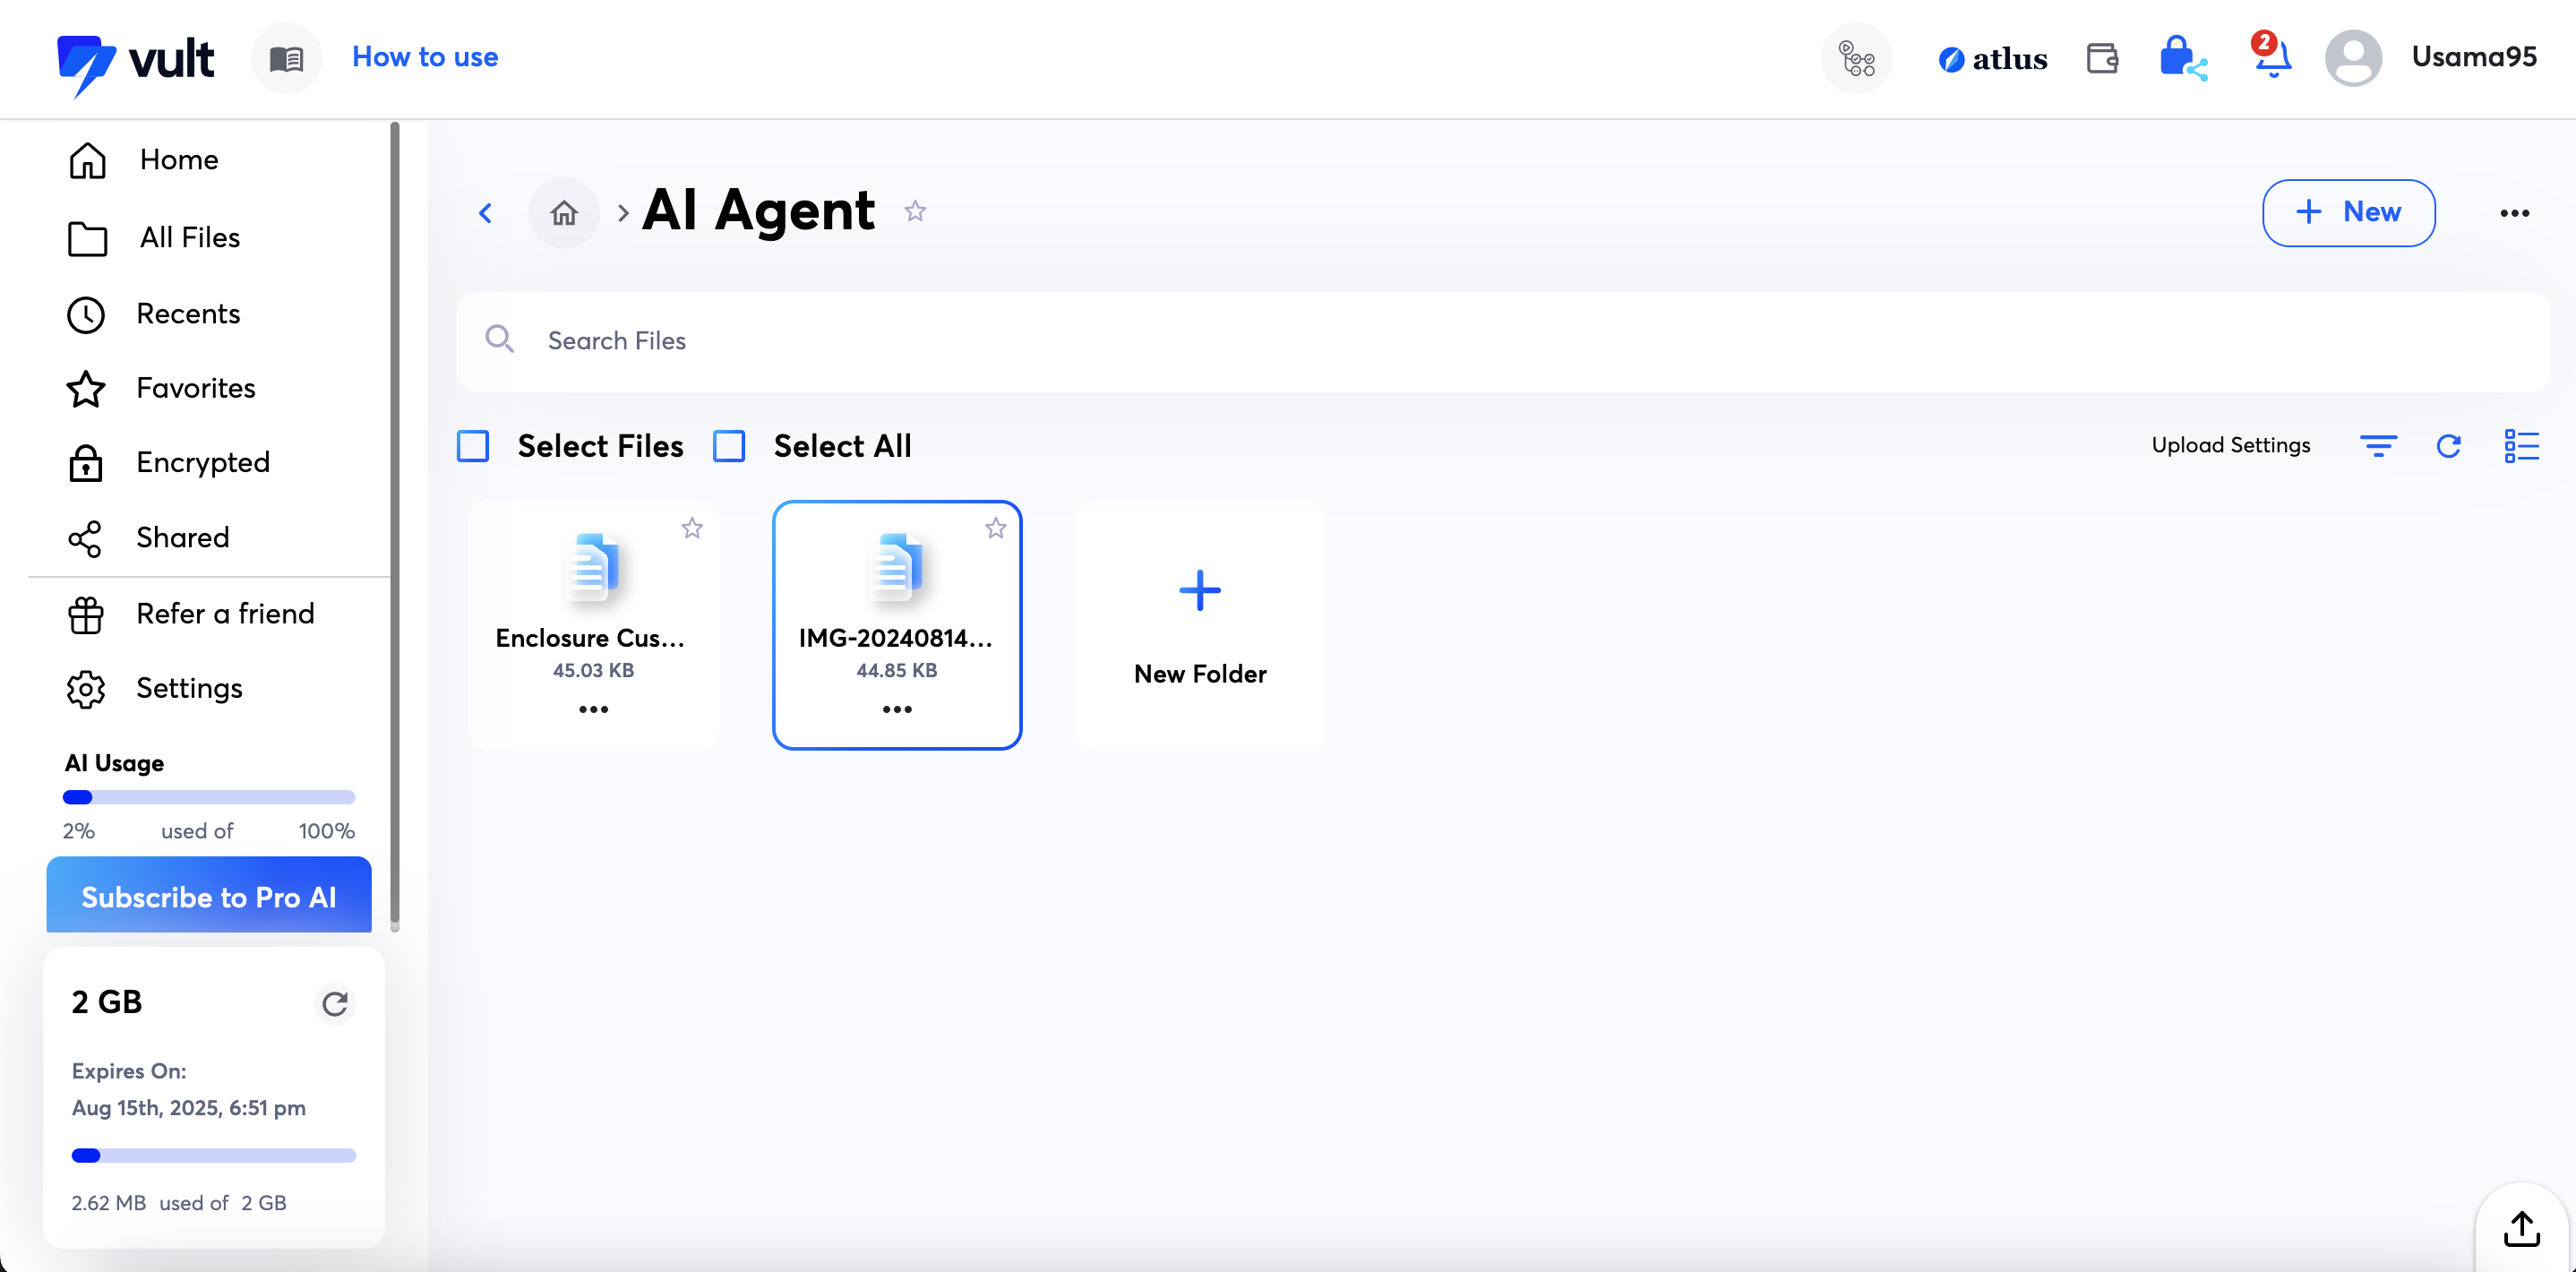The width and height of the screenshot is (2576, 1272).
Task: Go to home folder breadcrumb icon
Action: 564,213
